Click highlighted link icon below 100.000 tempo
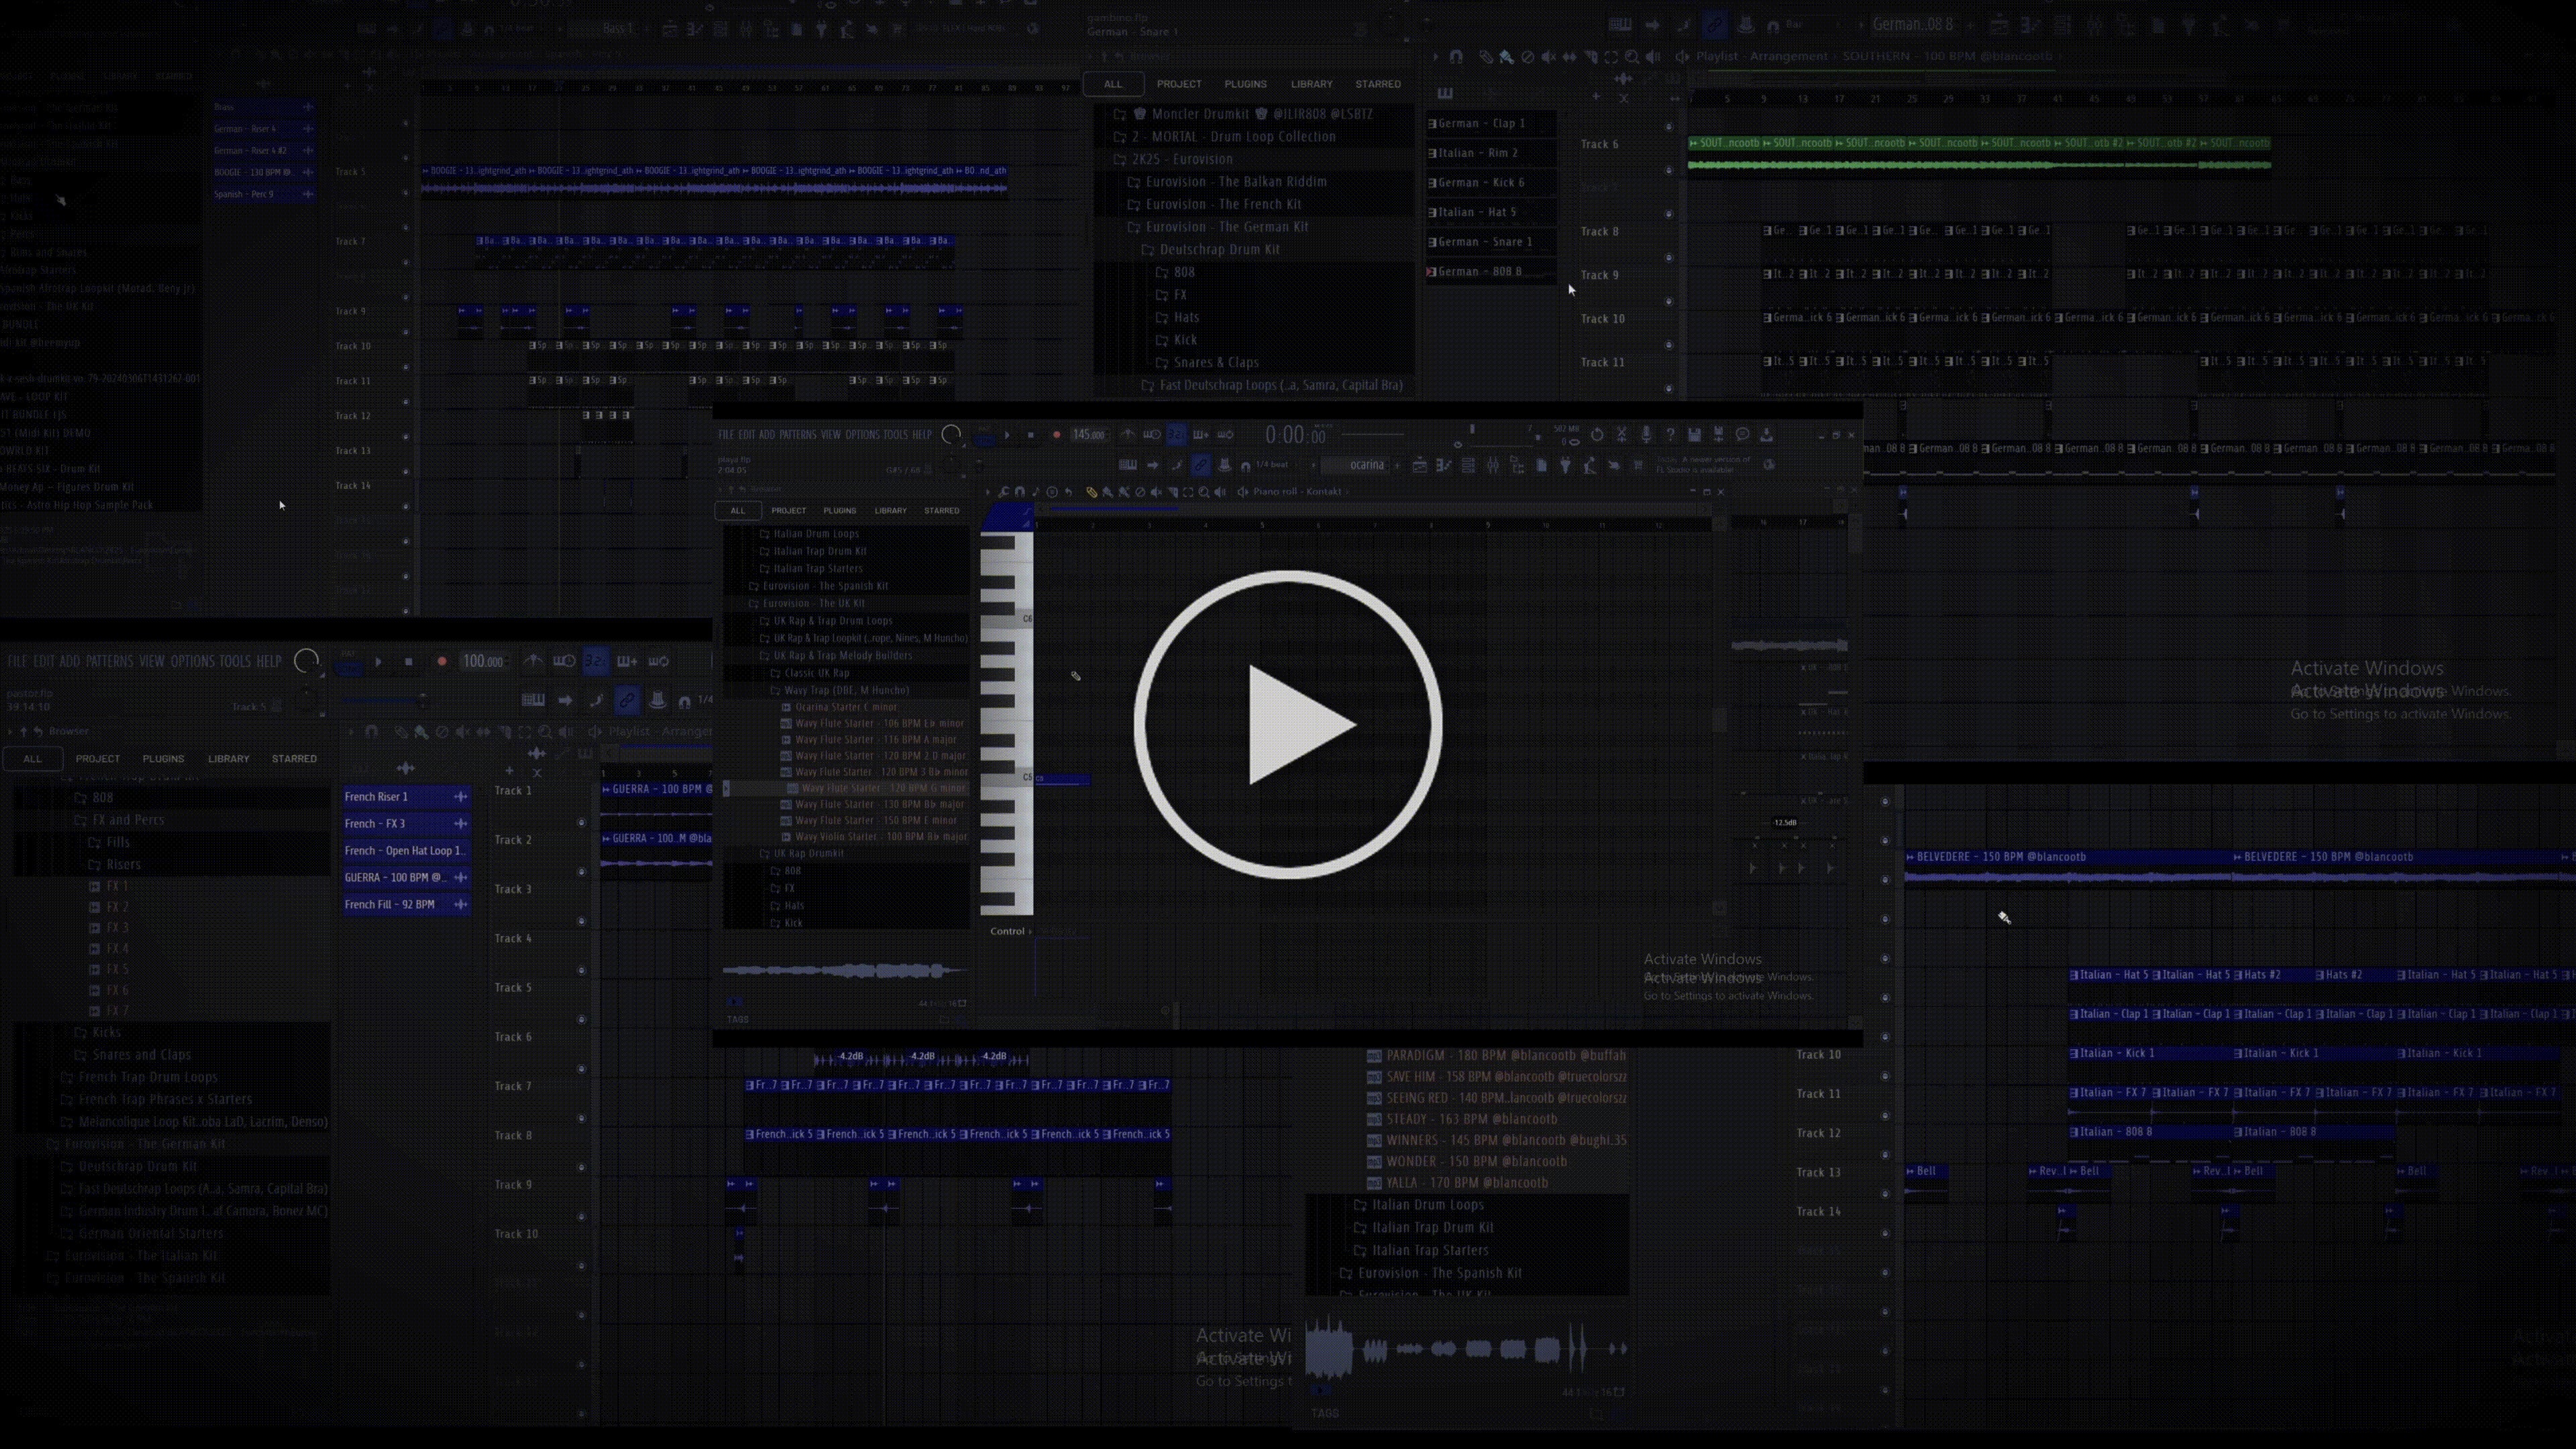Screen dimensions: 2576x1449 click(x=627, y=700)
